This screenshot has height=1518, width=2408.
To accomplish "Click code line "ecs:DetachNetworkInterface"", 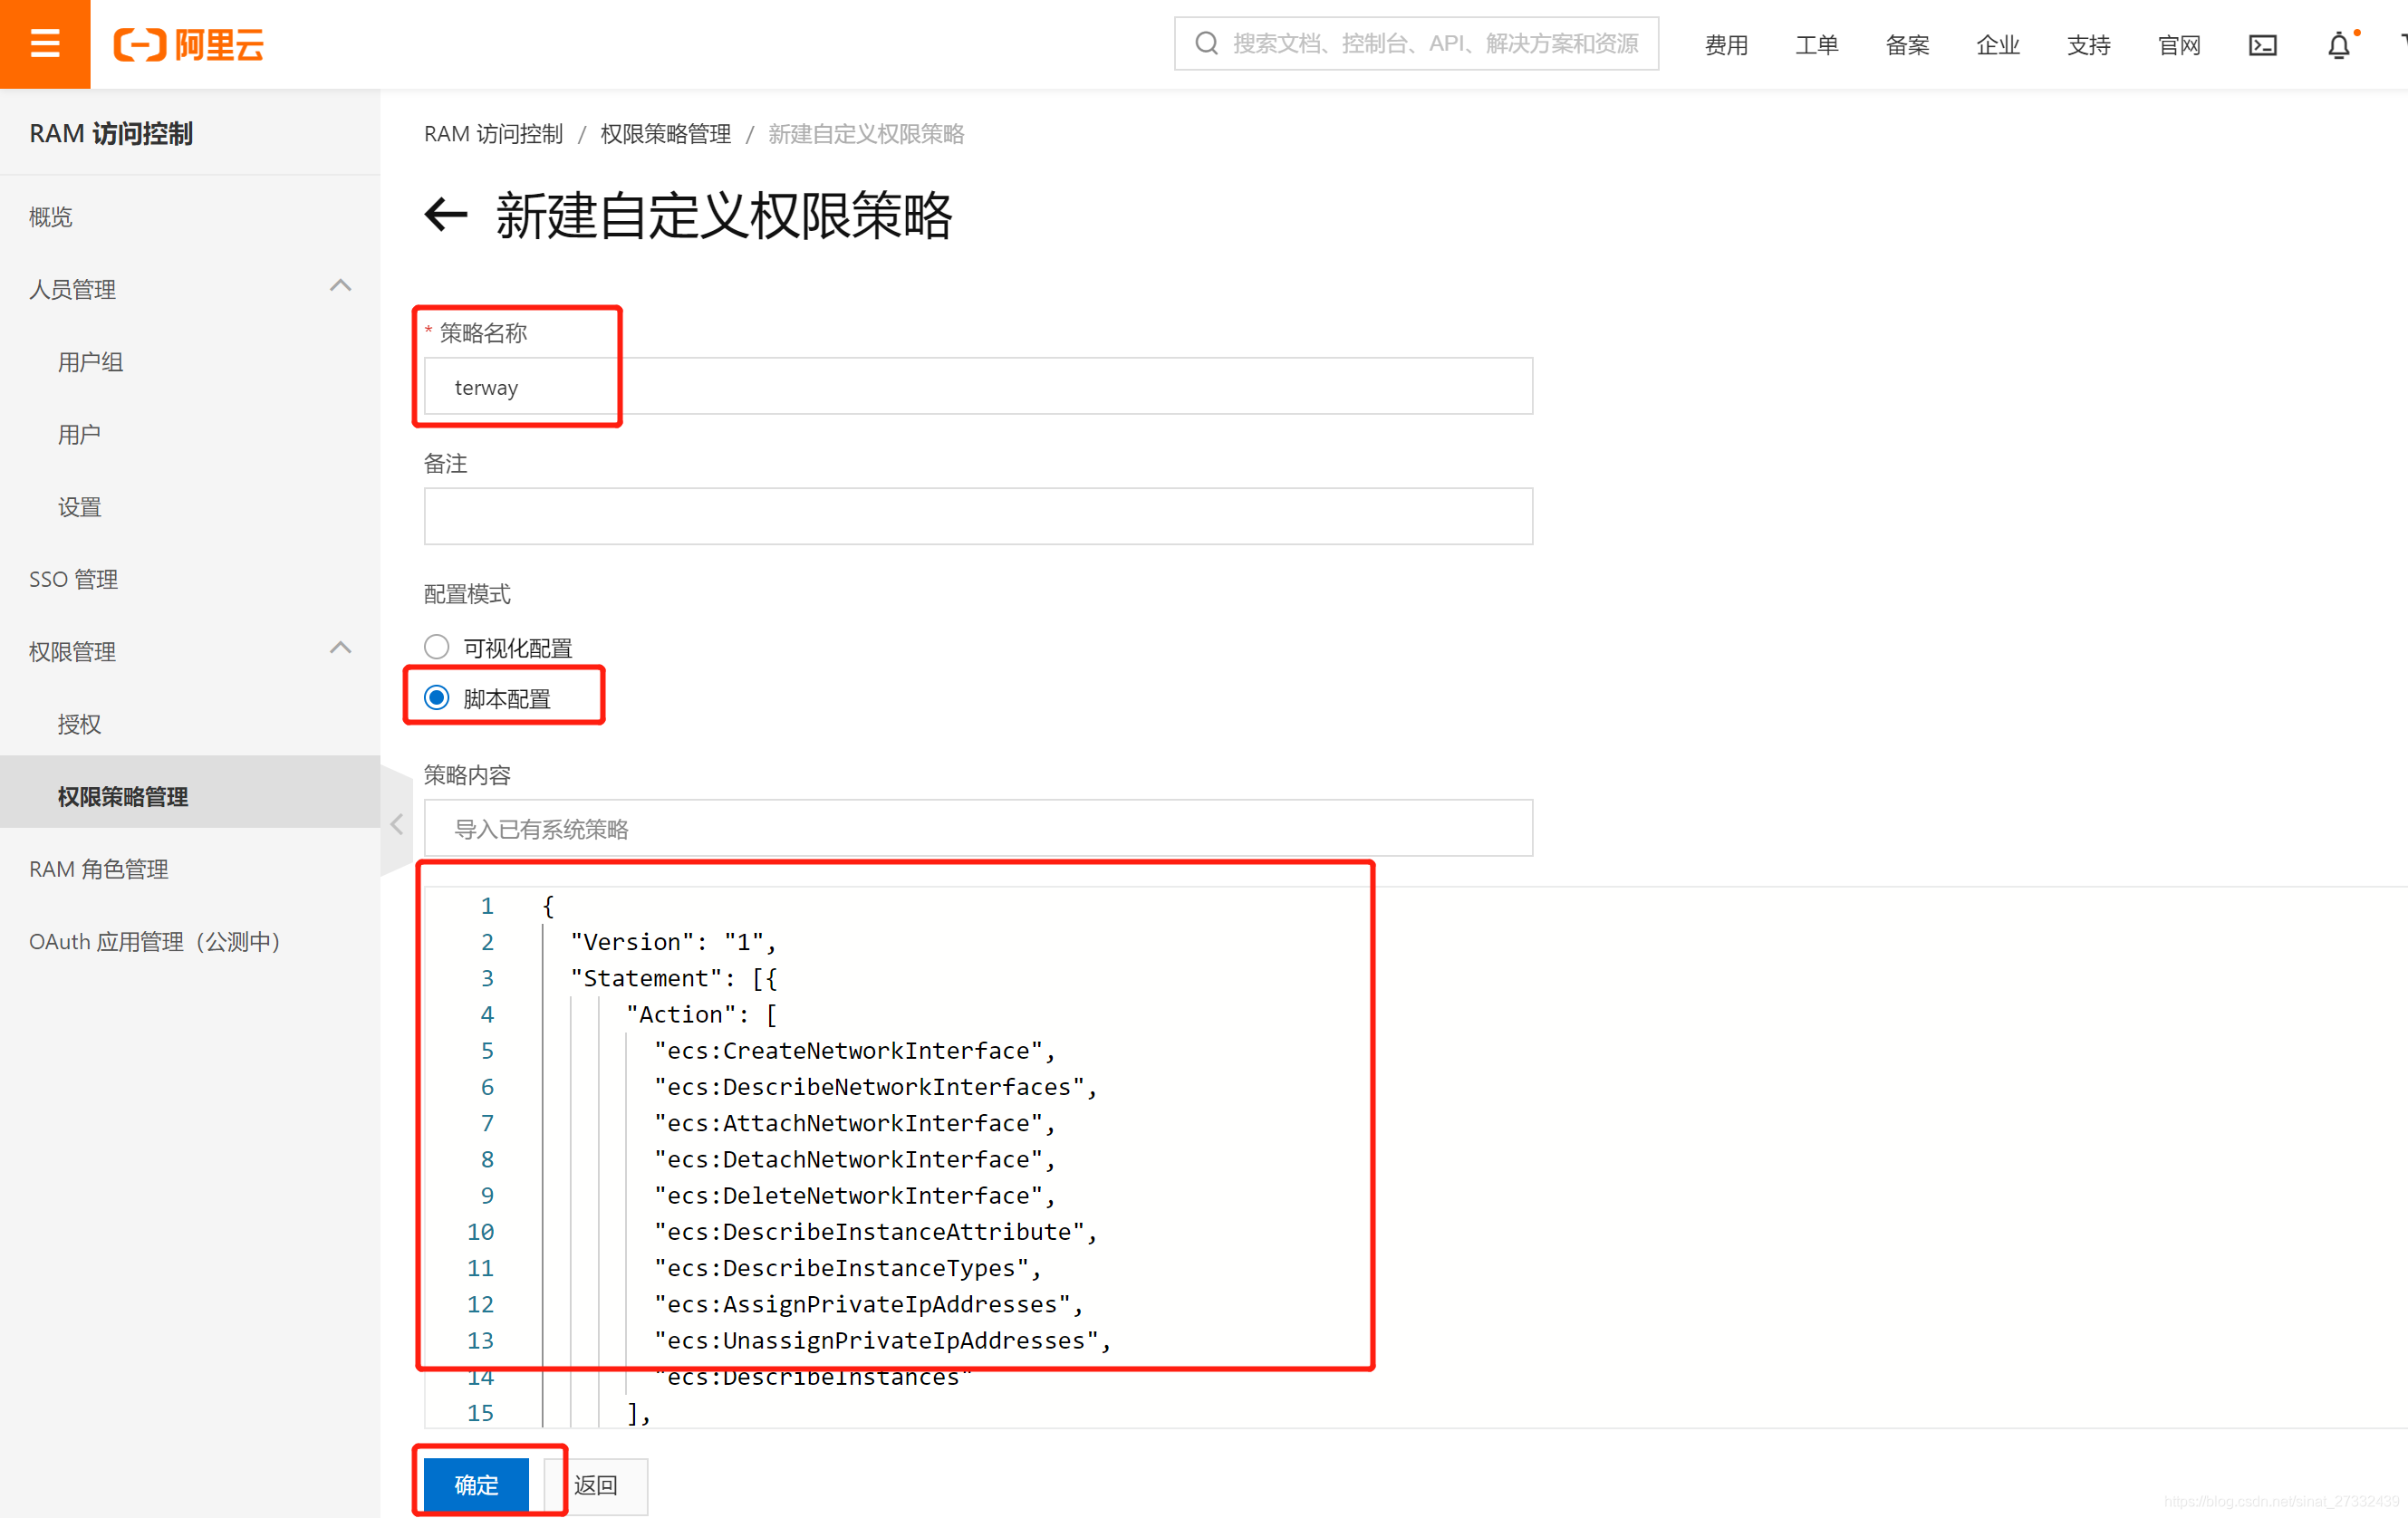I will (x=855, y=1159).
